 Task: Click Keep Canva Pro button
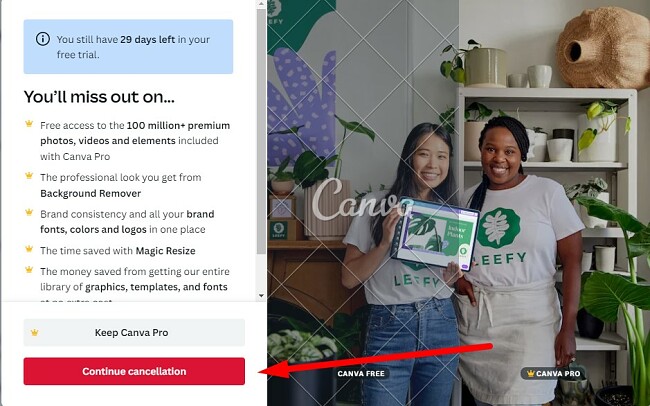(x=134, y=333)
